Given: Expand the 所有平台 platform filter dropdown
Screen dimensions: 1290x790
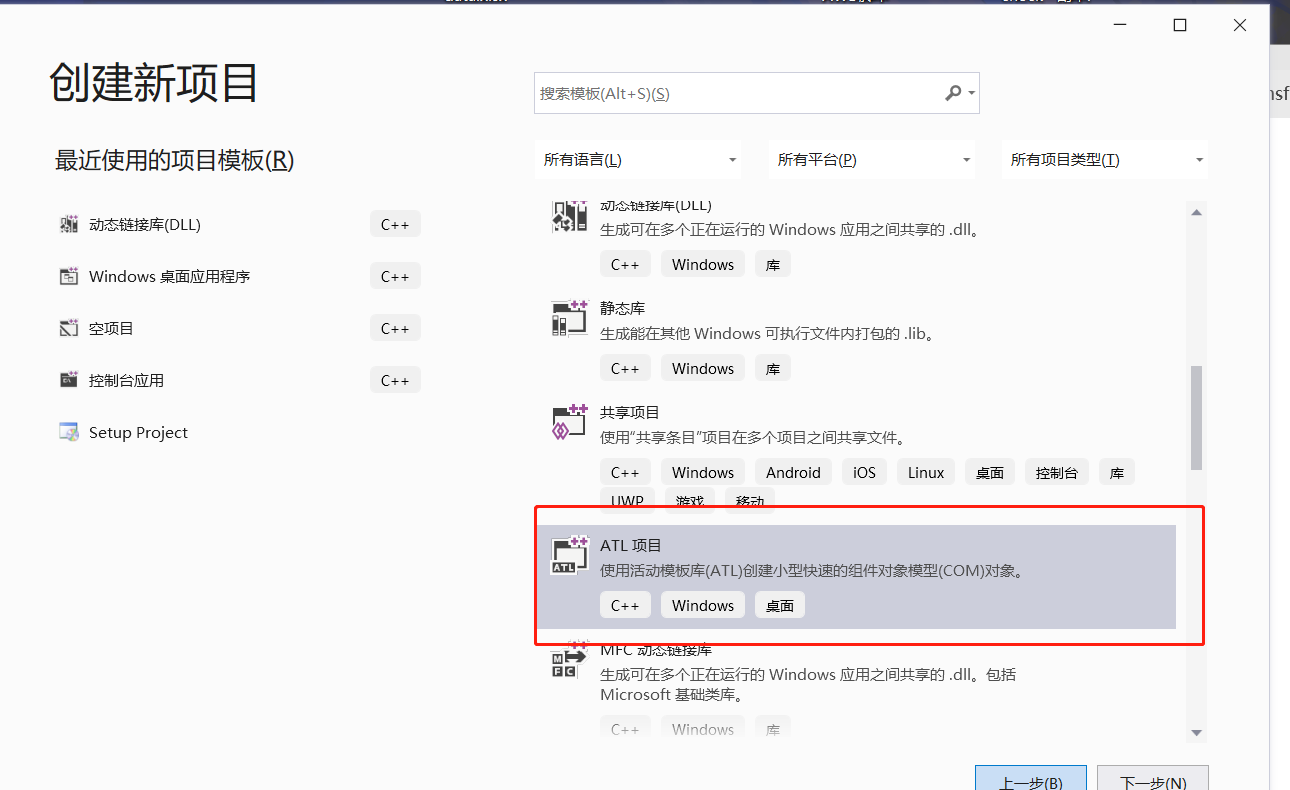Looking at the screenshot, I should [x=872, y=160].
